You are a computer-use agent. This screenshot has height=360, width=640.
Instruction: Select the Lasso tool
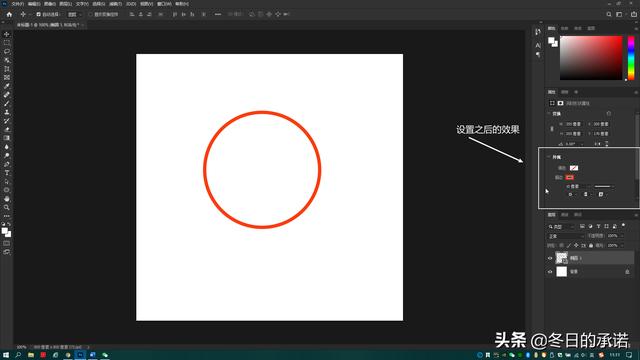click(x=7, y=51)
